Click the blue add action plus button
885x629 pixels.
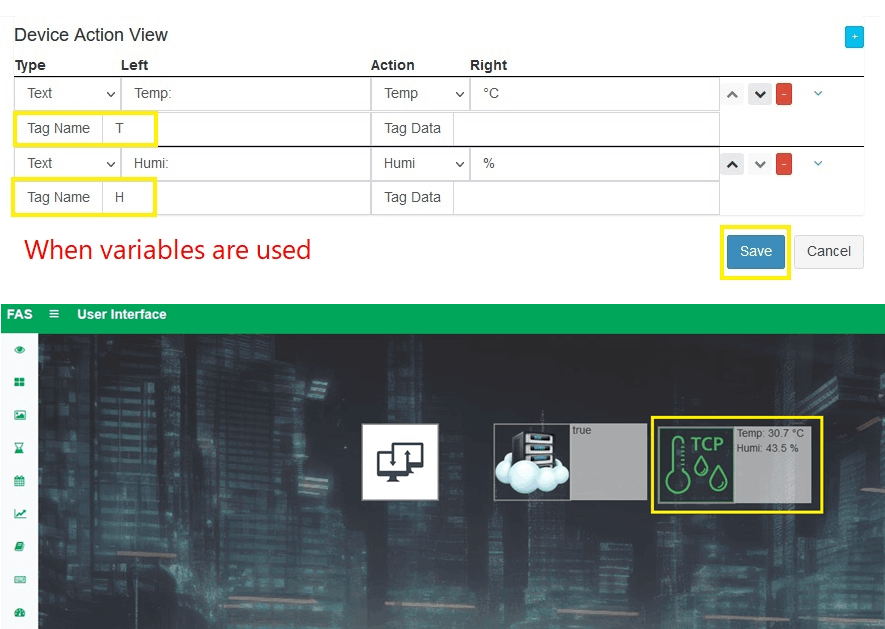(x=854, y=37)
